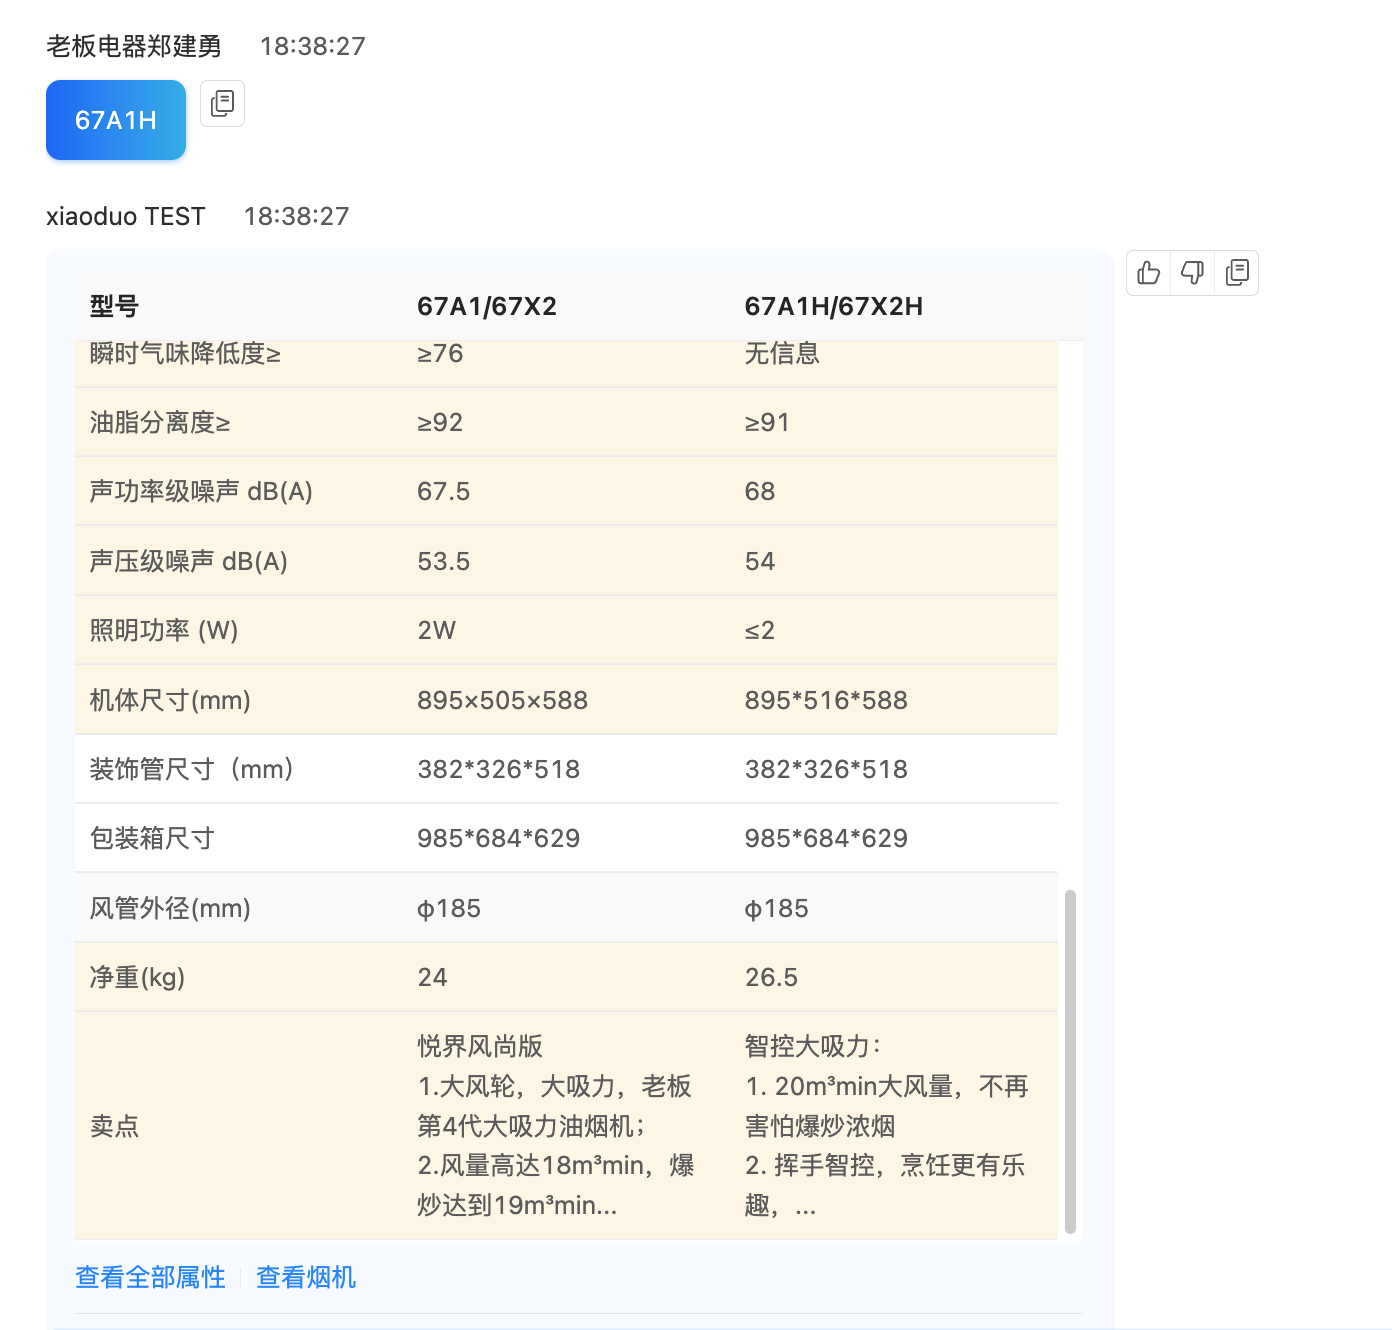Click the 声压级噪声 dB(A) label
Screen dimensions: 1392x1330
click(x=189, y=561)
